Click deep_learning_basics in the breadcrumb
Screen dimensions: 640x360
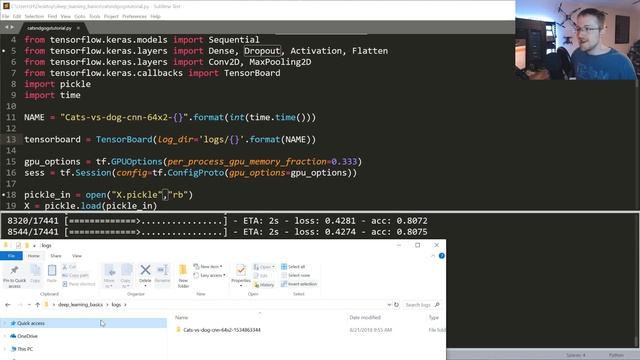(x=80, y=305)
